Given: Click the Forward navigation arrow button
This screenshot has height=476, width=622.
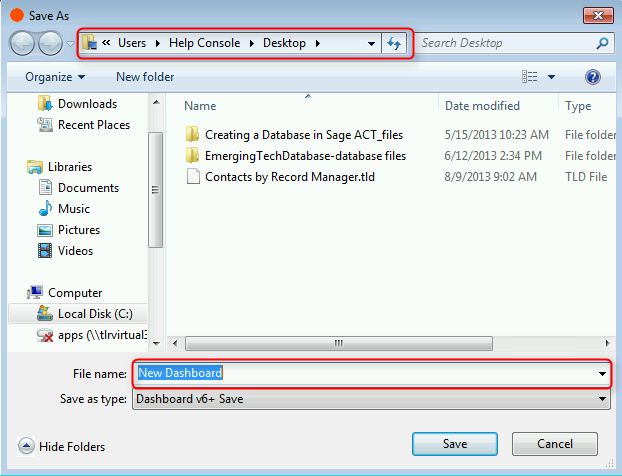Looking at the screenshot, I should pyautogui.click(x=50, y=43).
